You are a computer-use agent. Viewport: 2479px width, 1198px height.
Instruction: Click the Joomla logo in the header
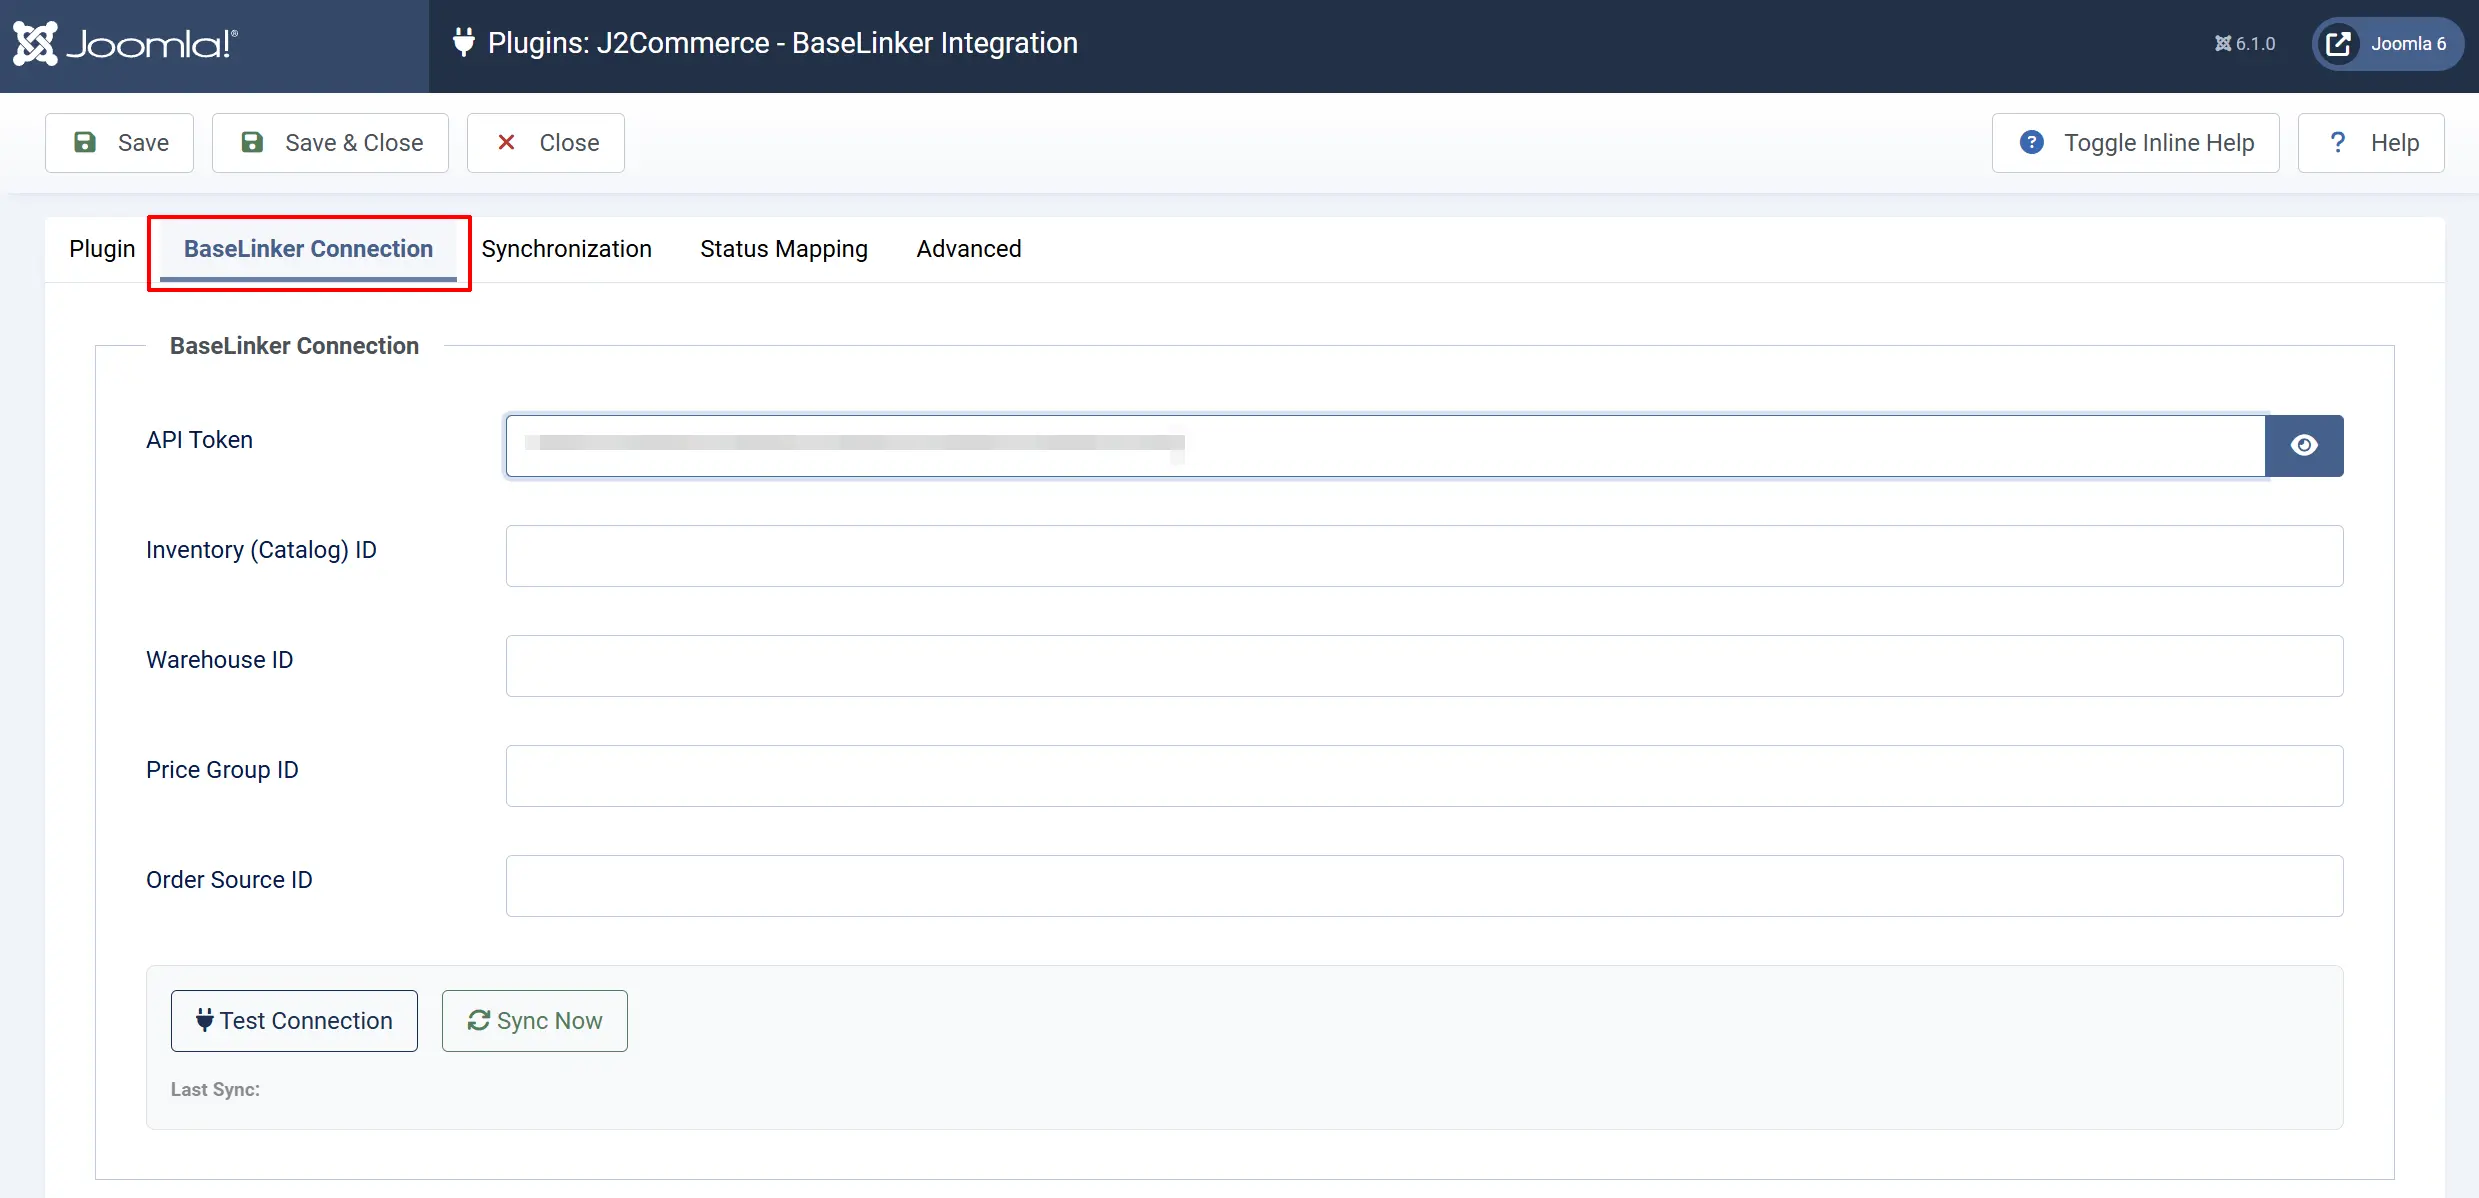125,44
